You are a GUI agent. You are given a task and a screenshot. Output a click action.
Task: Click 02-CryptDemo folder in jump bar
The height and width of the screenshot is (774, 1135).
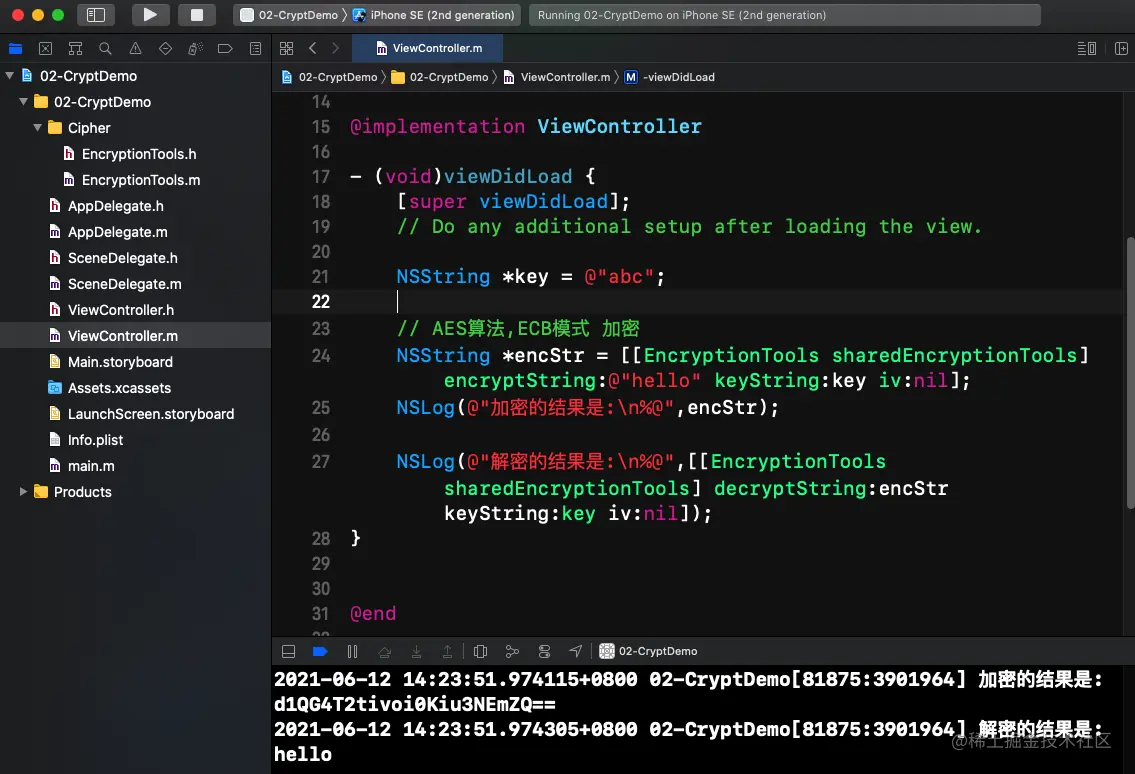[x=440, y=77]
